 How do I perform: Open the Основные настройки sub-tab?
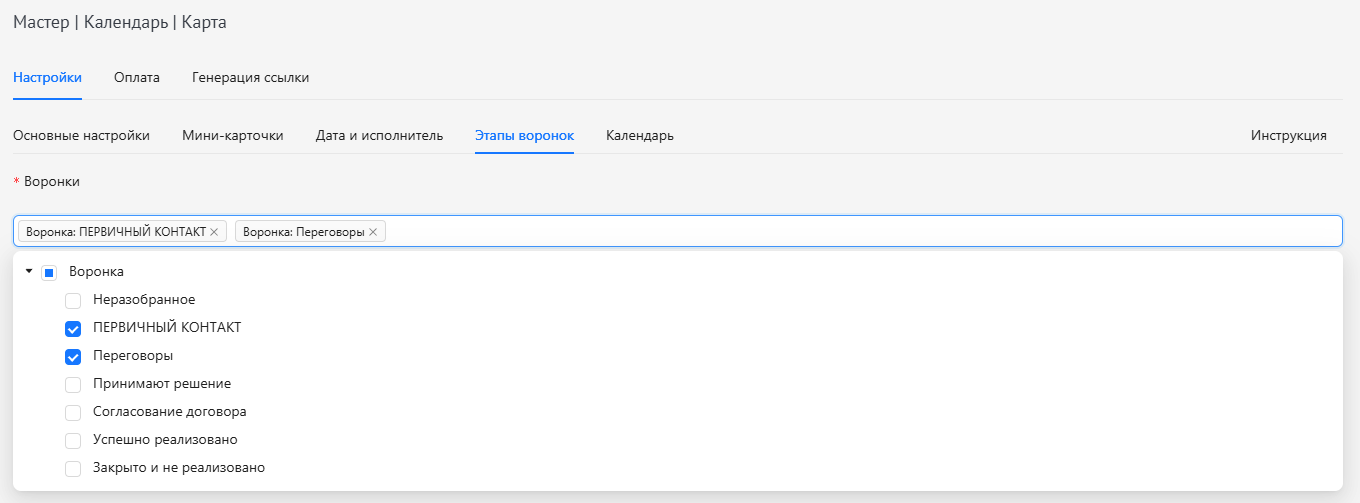click(81, 136)
